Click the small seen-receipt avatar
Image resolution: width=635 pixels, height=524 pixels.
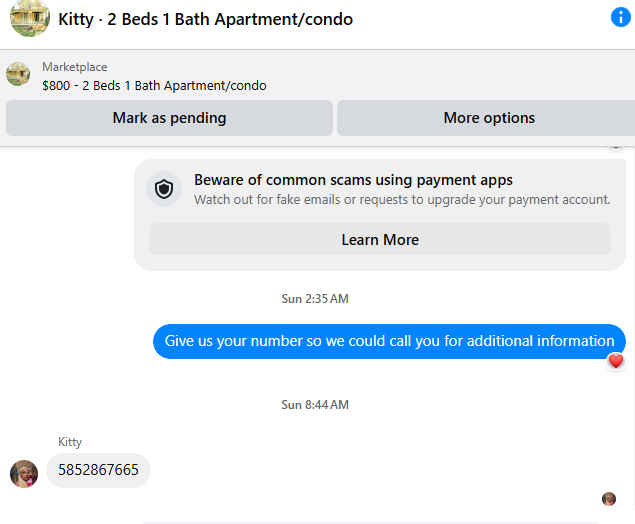click(x=609, y=499)
